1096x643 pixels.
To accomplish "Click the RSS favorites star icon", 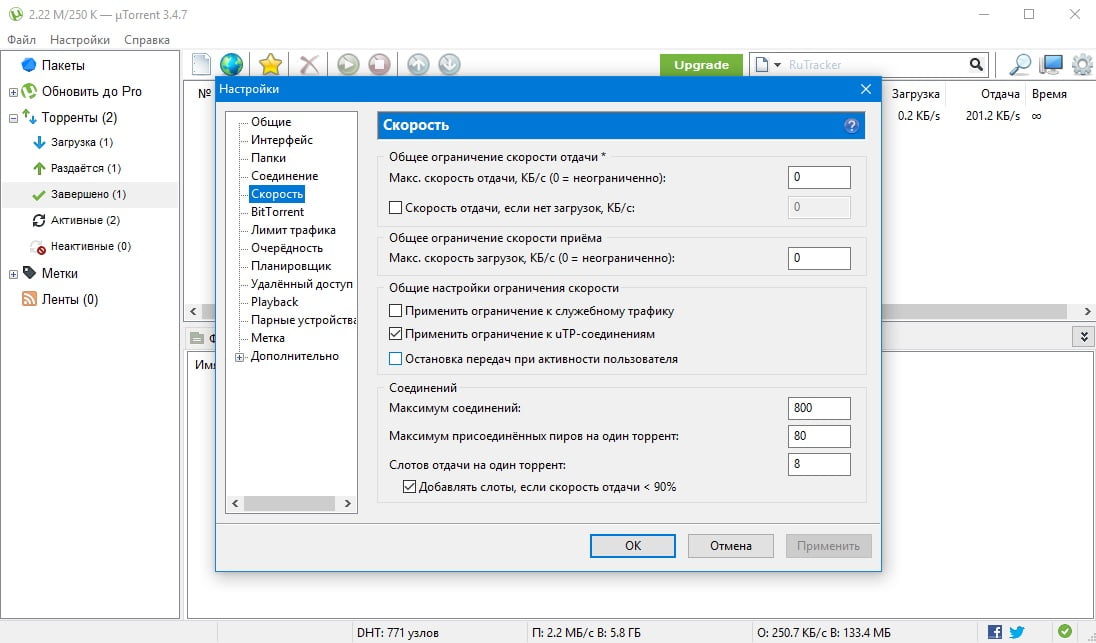I will pos(270,65).
